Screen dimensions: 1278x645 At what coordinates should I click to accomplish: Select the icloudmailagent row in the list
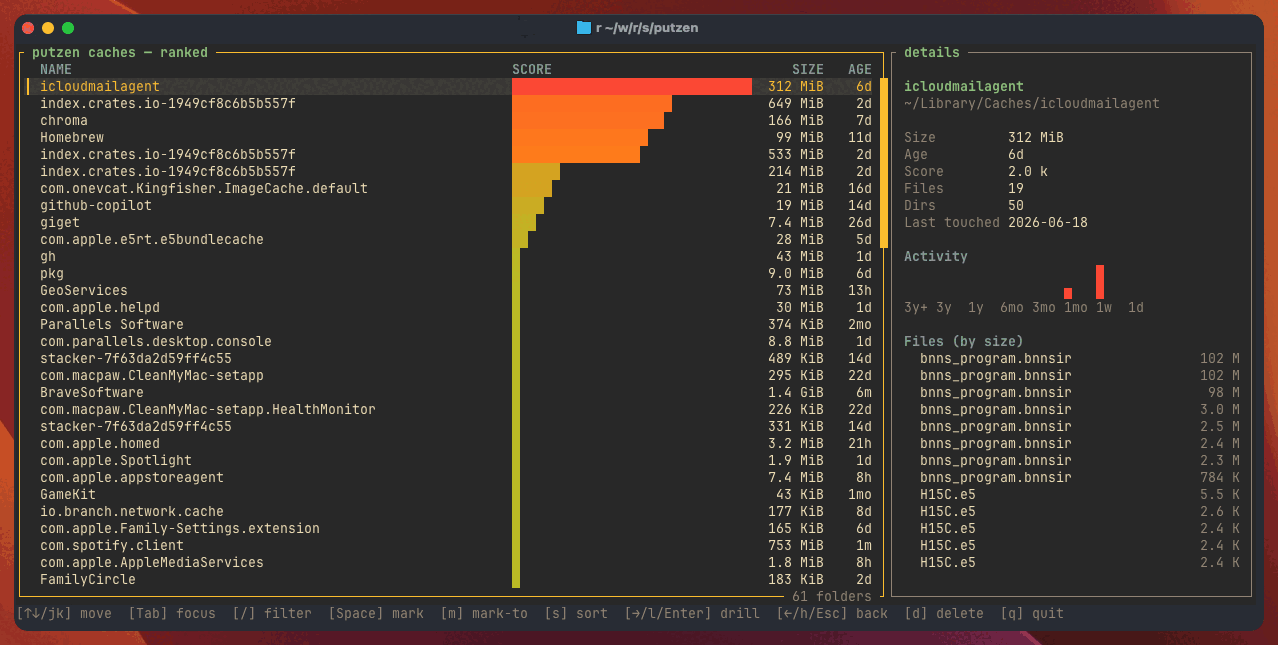(x=451, y=87)
